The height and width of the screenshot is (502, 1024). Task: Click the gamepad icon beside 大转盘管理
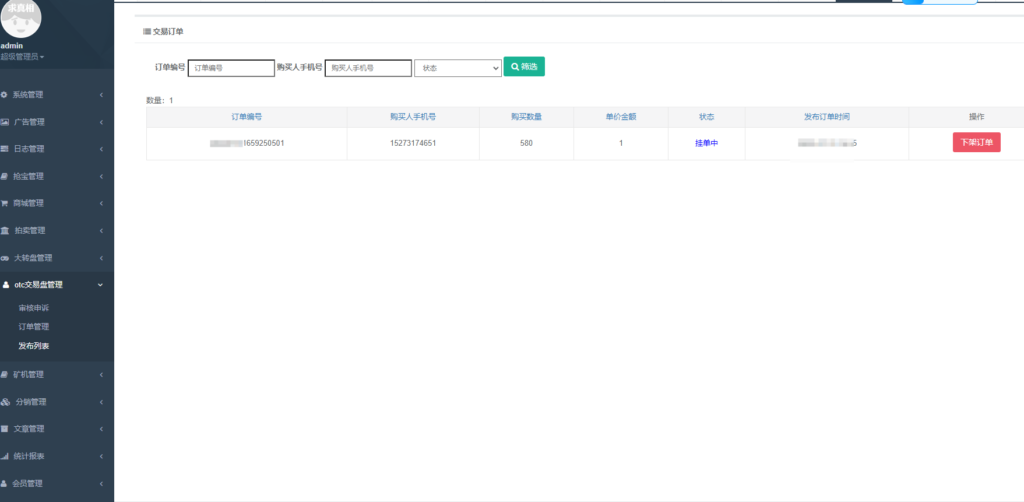5,257
